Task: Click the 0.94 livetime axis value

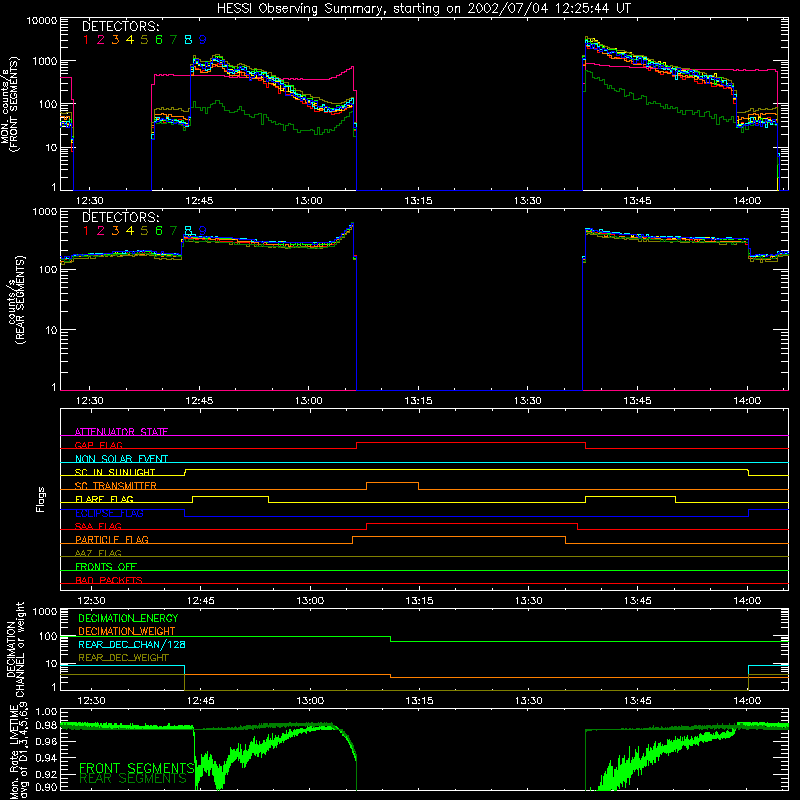Action: click(x=46, y=758)
